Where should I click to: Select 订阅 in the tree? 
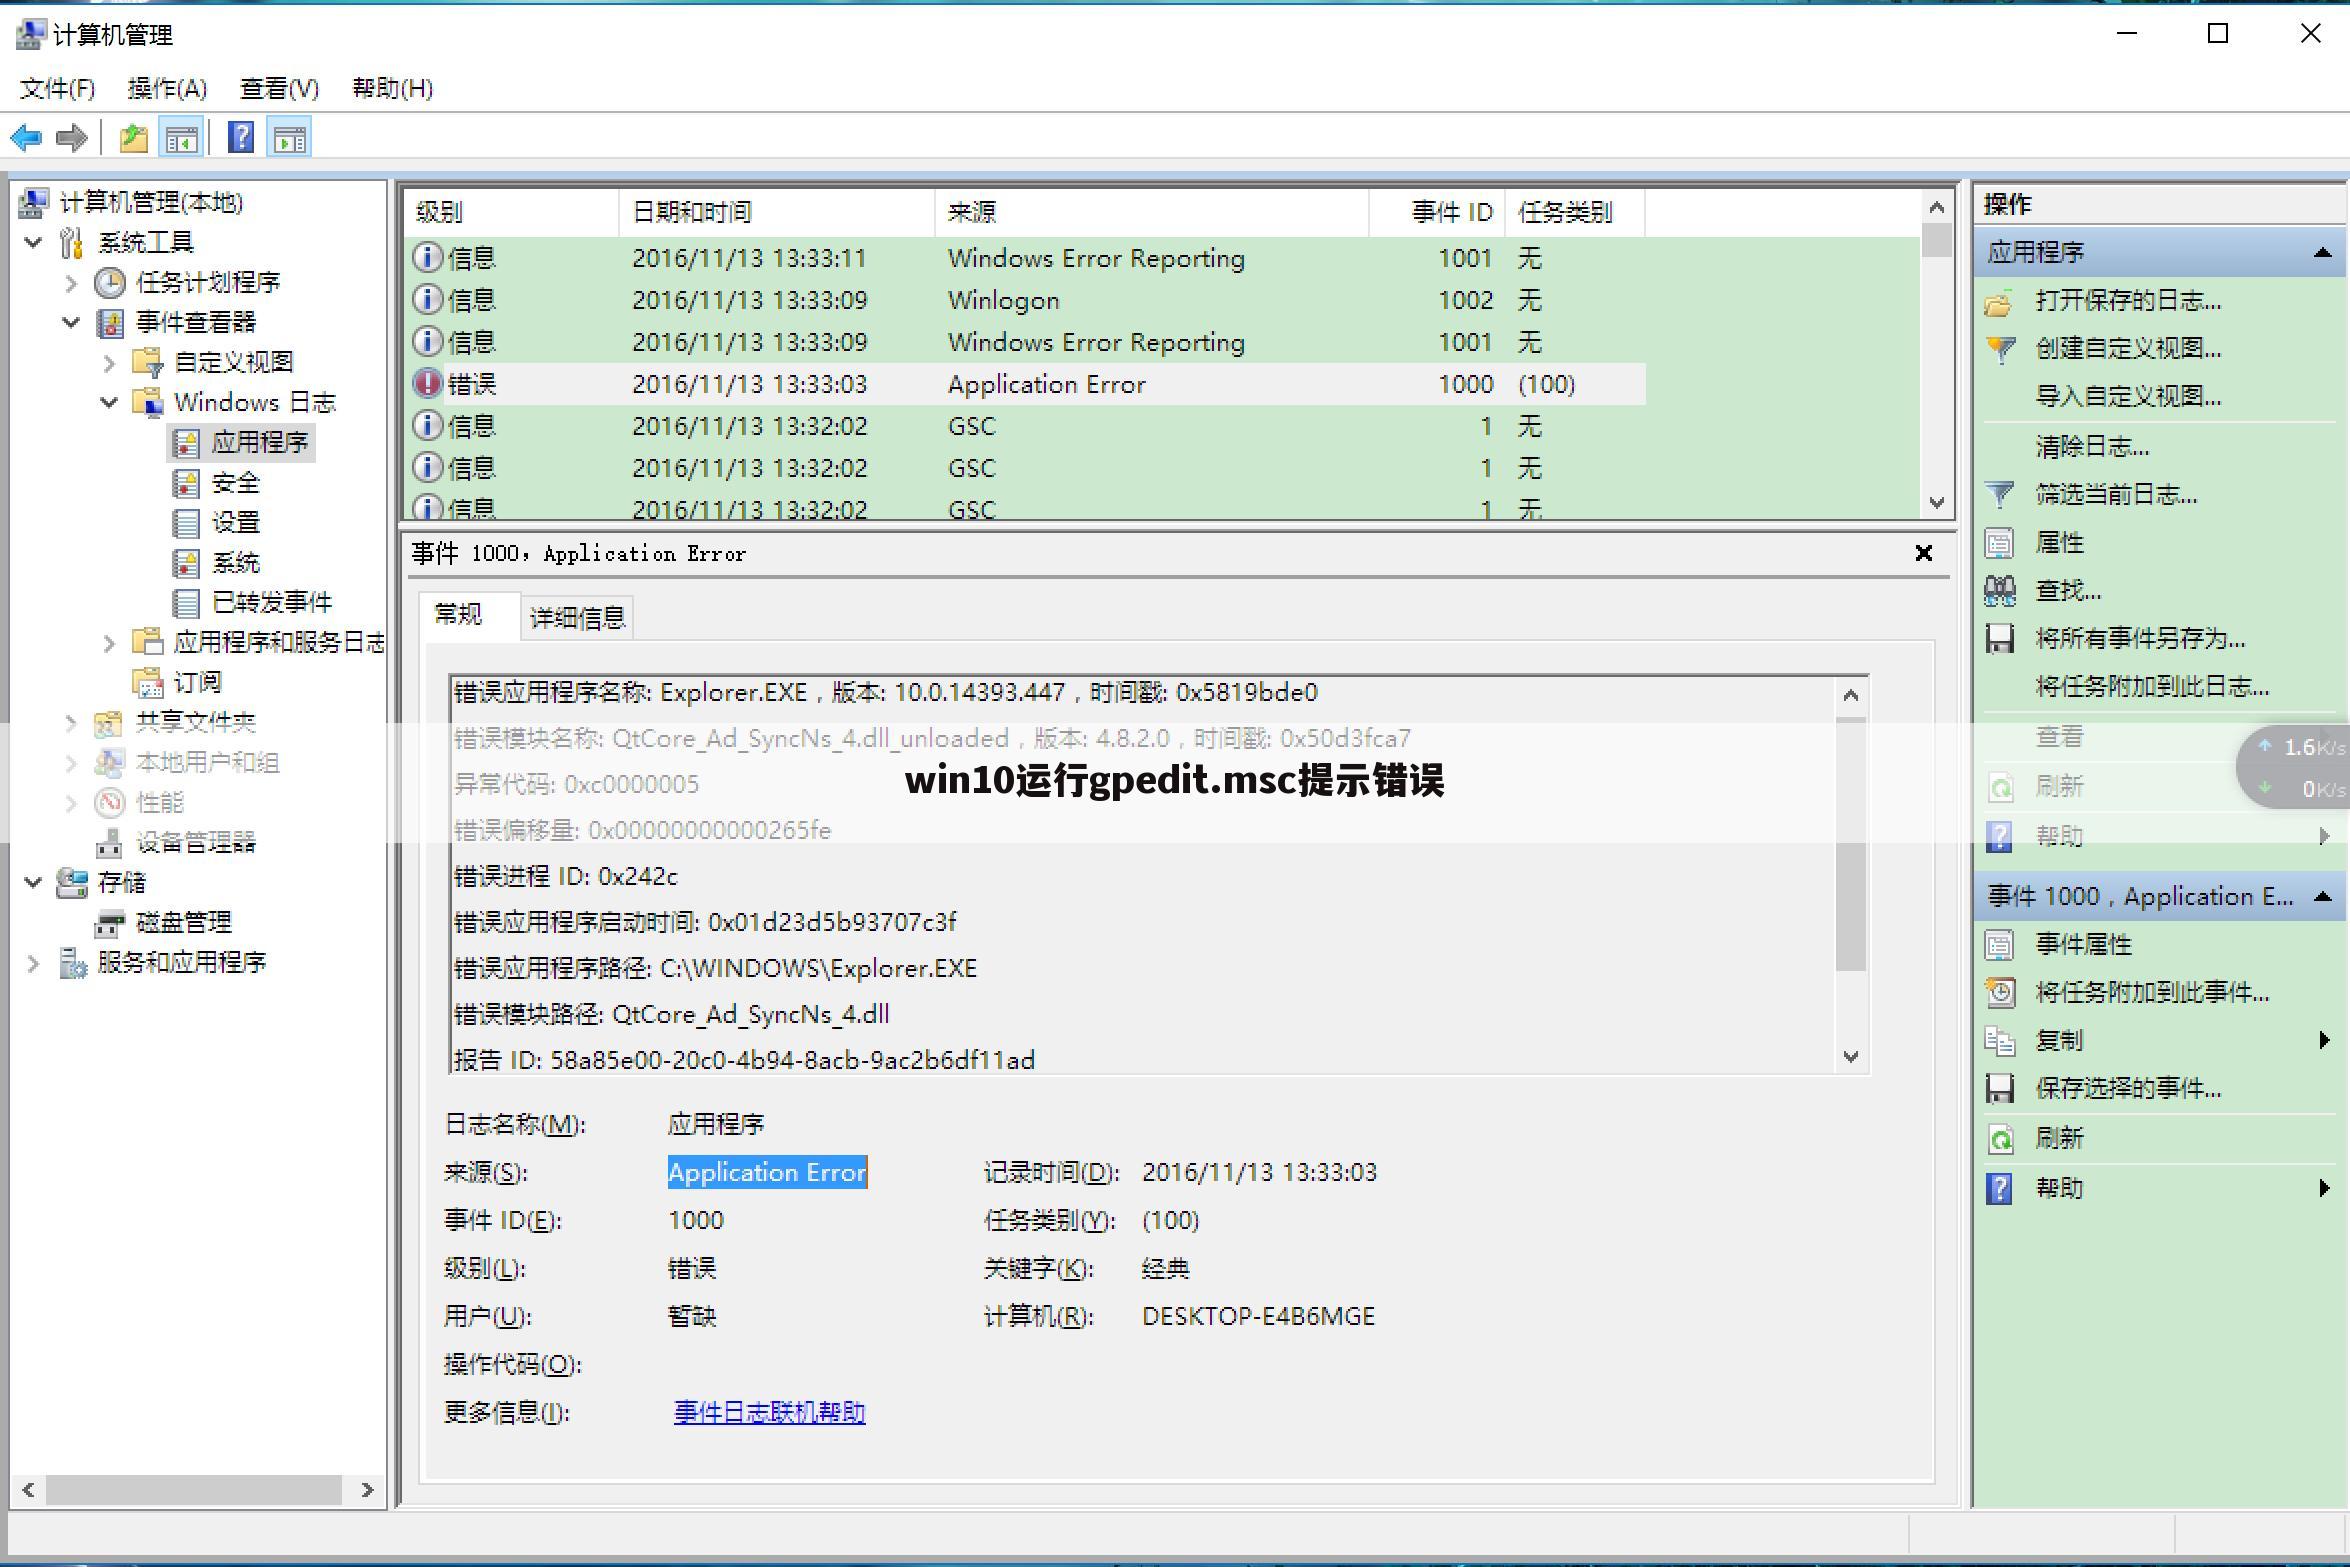coord(196,682)
